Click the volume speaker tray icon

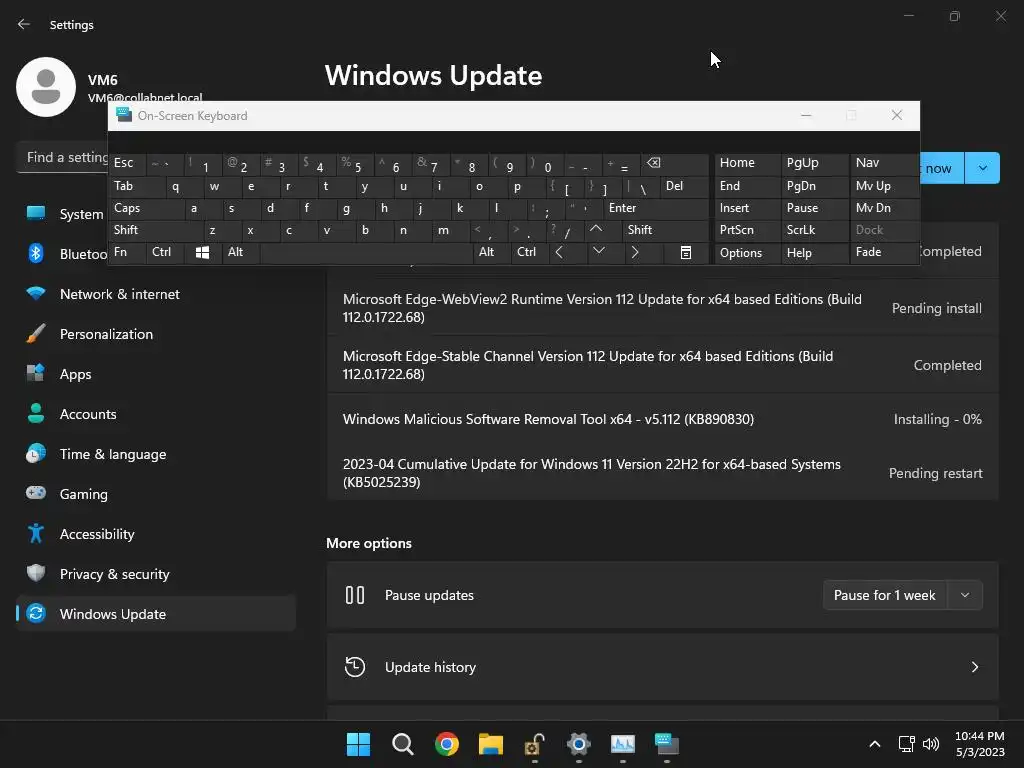931,744
